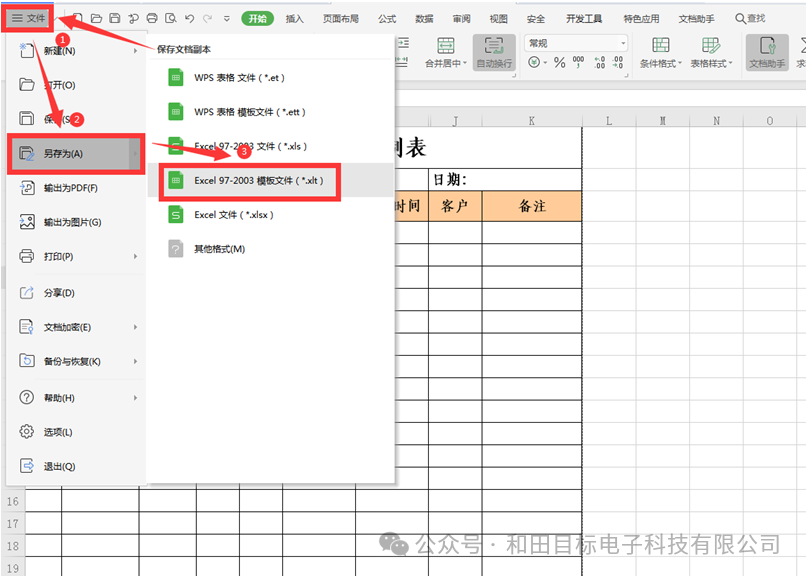
Task: Open the 数据 ribbon tab
Action: pyautogui.click(x=424, y=19)
